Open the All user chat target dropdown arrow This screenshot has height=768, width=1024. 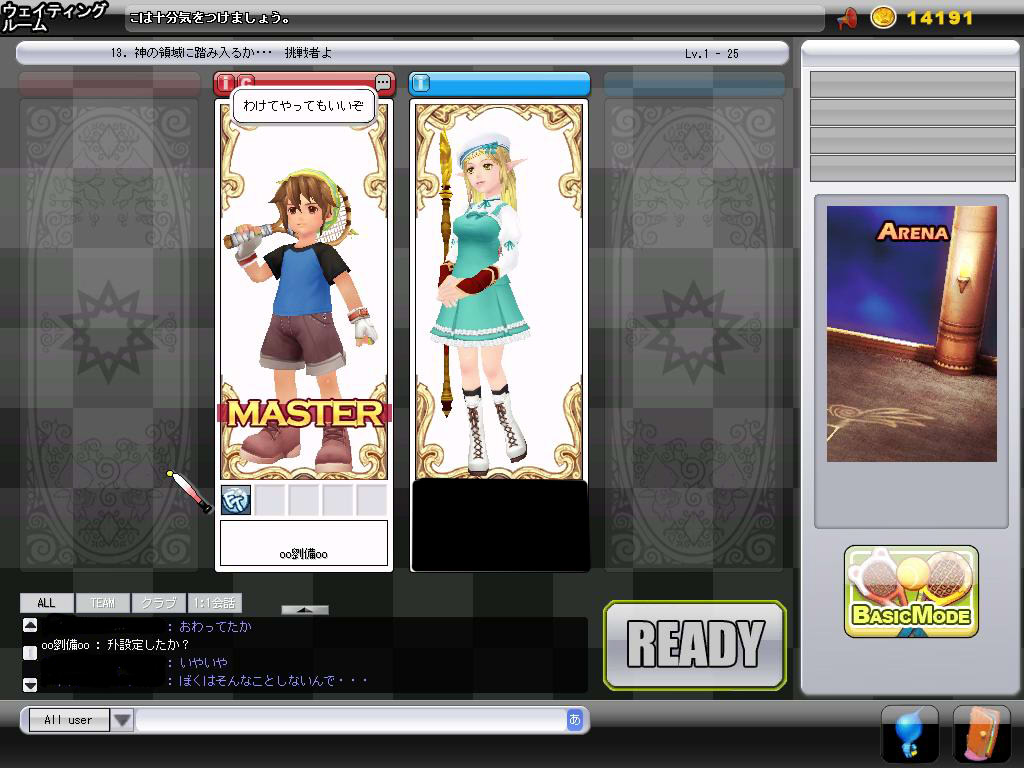(122, 720)
